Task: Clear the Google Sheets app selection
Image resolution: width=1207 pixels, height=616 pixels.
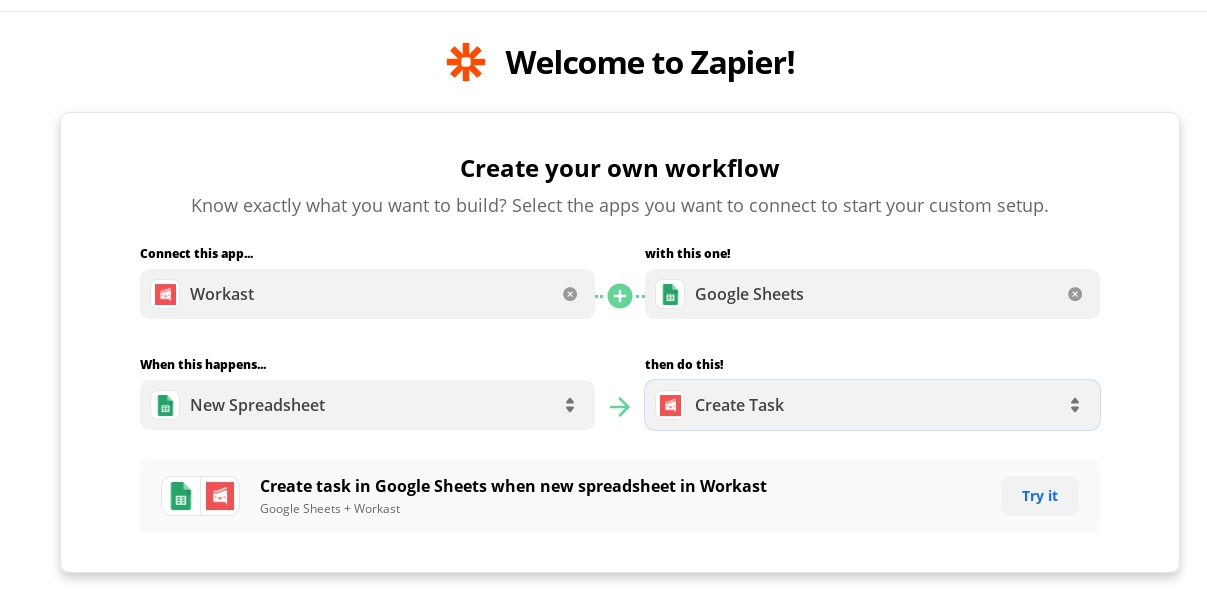Action: [x=1075, y=294]
